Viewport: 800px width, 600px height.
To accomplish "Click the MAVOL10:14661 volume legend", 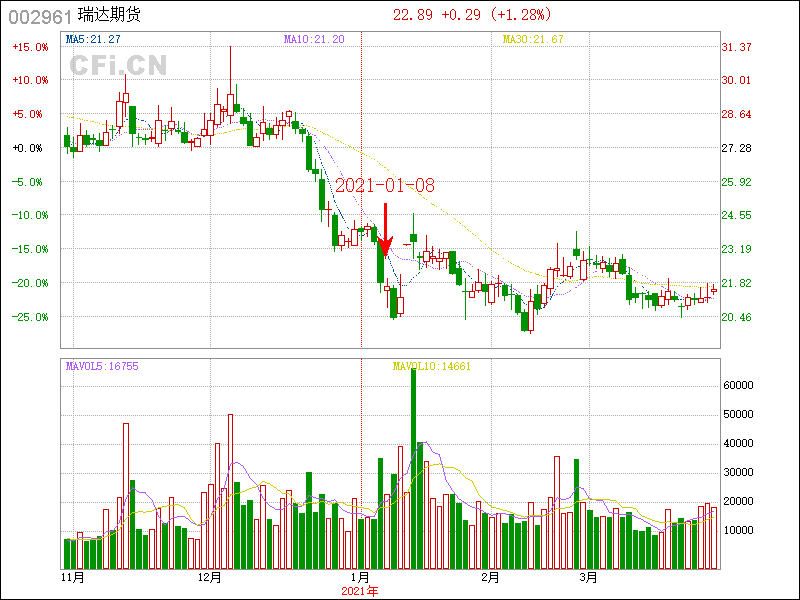I will tap(431, 366).
